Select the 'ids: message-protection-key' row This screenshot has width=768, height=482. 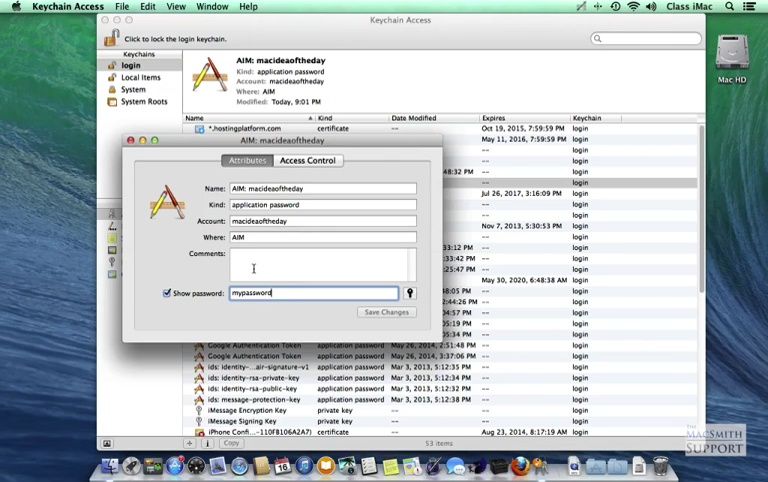(441, 400)
